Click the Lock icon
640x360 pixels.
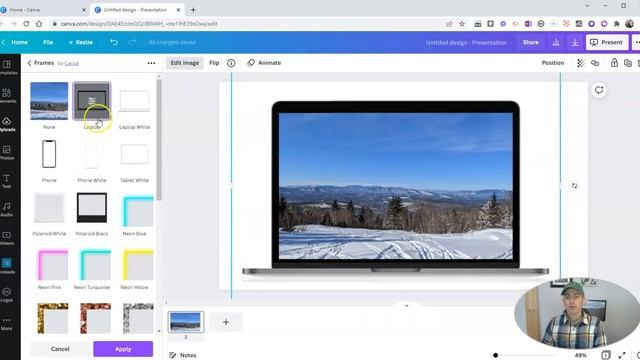pos(614,63)
